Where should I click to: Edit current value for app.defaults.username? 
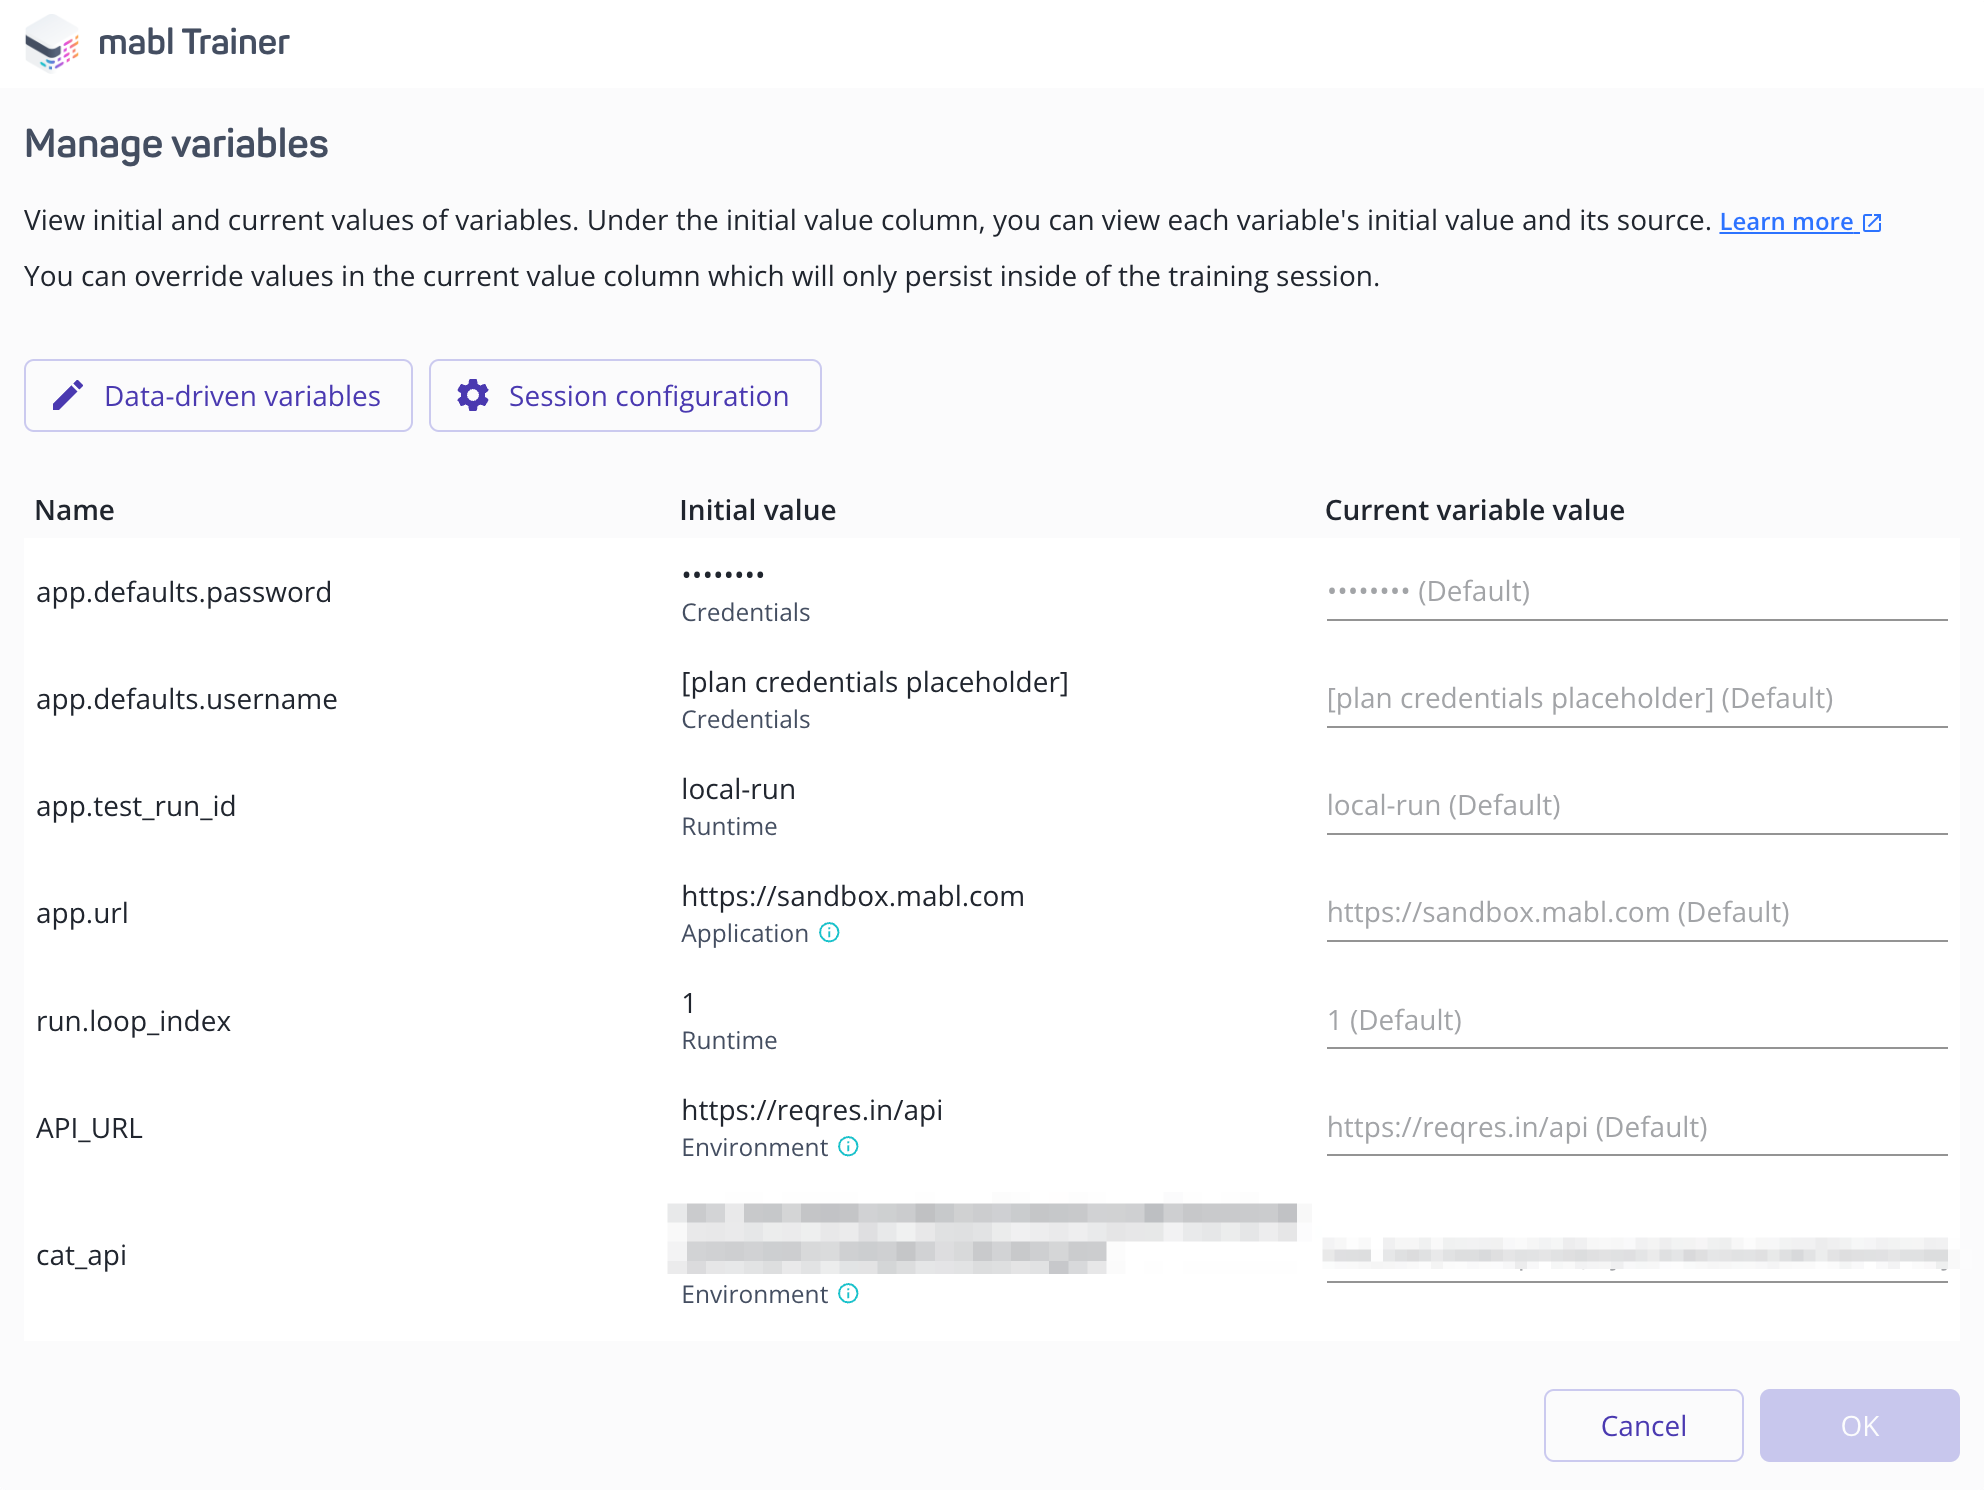(x=1637, y=699)
